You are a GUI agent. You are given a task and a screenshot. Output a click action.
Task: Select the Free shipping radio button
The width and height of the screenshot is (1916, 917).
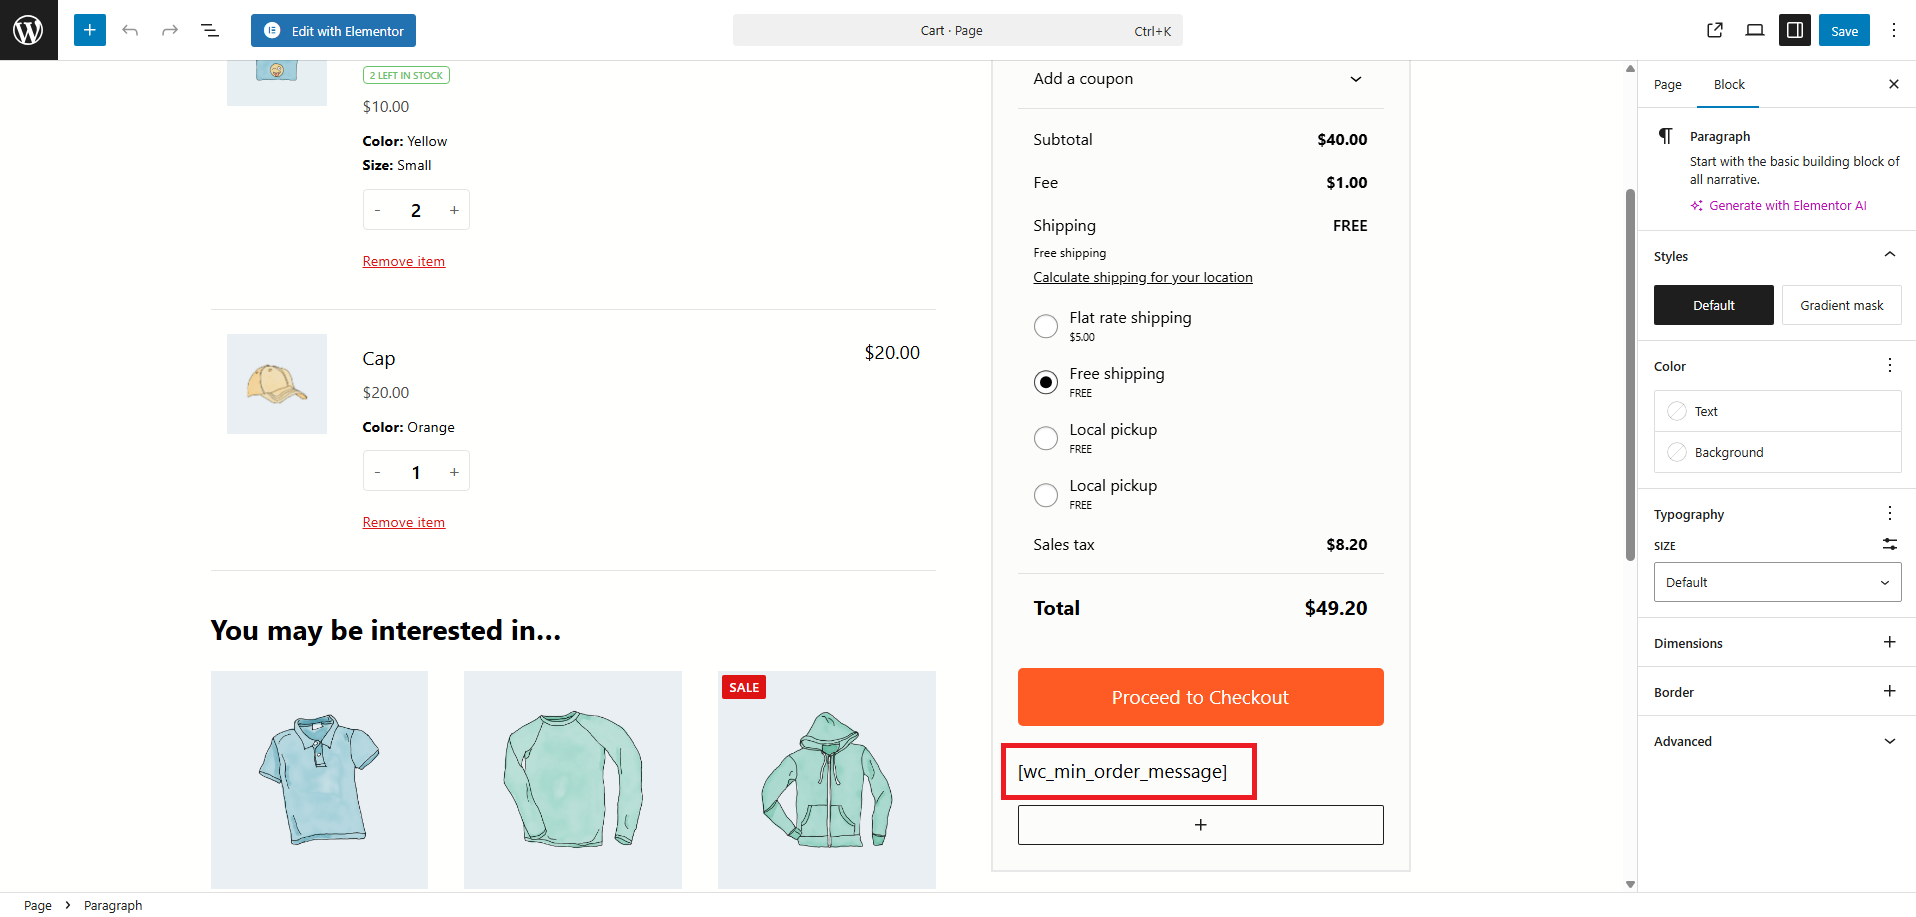point(1046,382)
